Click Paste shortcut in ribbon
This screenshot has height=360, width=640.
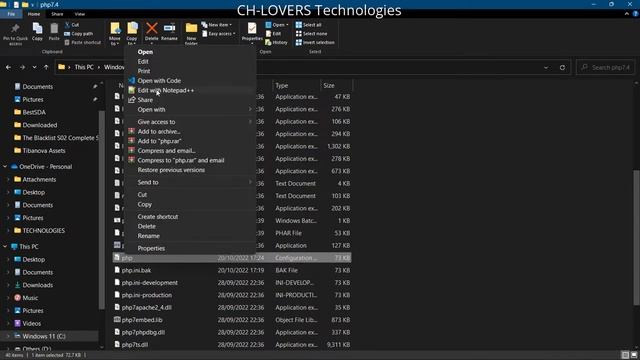click(82, 42)
